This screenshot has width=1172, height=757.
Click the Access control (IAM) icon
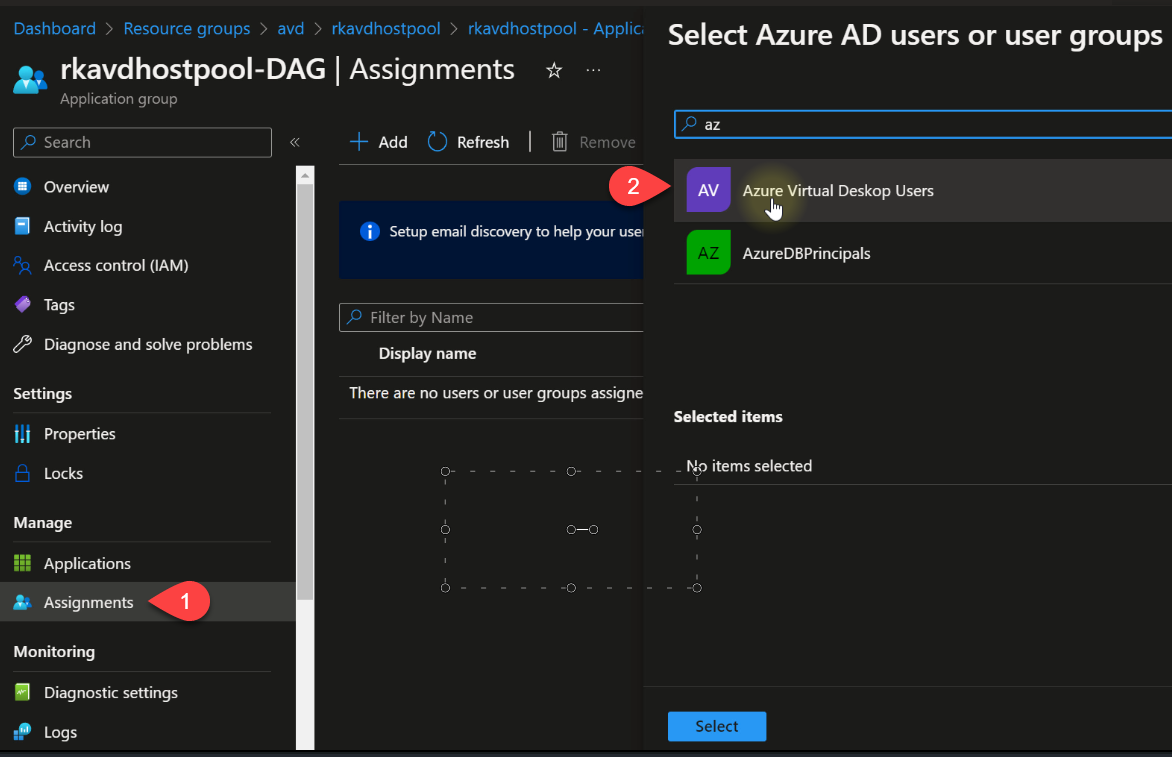(x=22, y=266)
